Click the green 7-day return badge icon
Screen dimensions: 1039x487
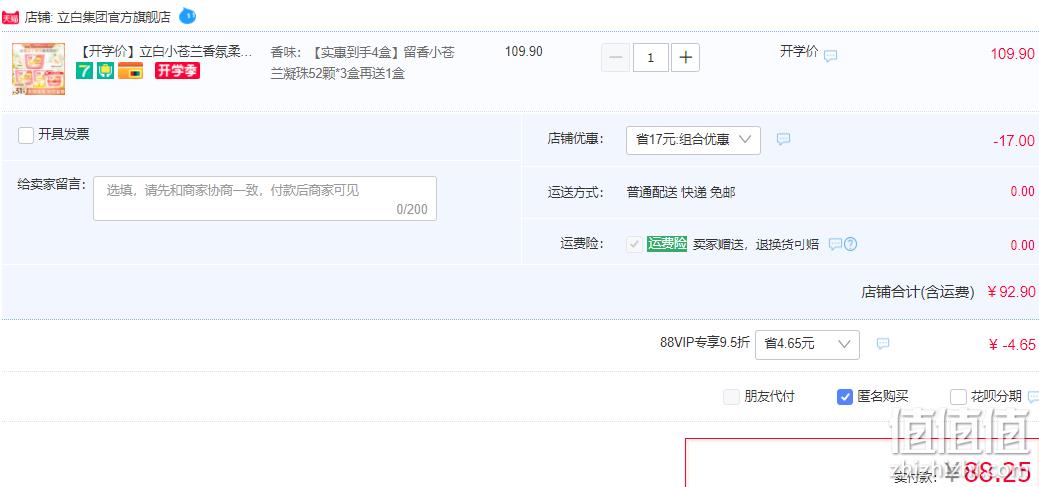(84, 70)
